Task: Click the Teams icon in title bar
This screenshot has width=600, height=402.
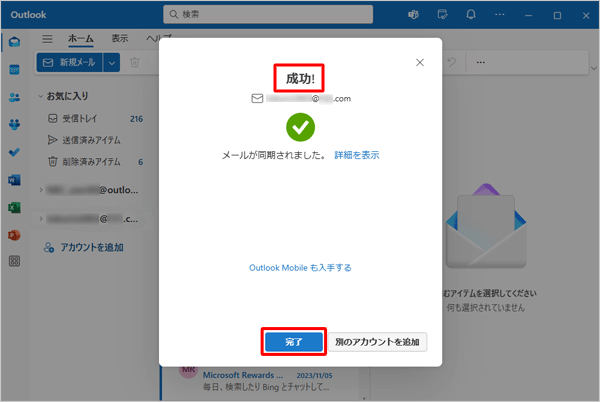Action: pyautogui.click(x=413, y=15)
